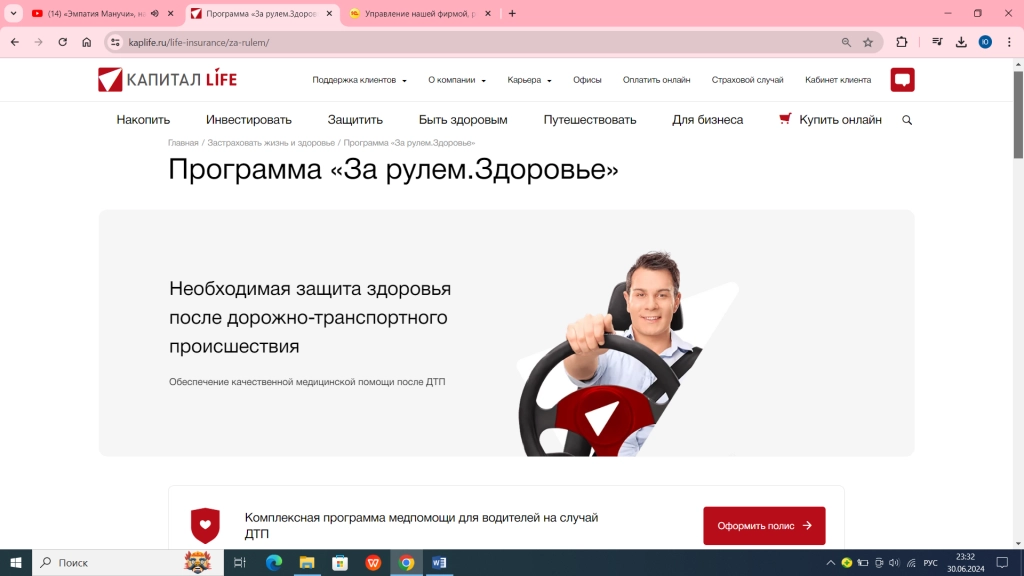1024x576 pixels.
Task: Show hidden system tray icons
Action: click(x=830, y=563)
